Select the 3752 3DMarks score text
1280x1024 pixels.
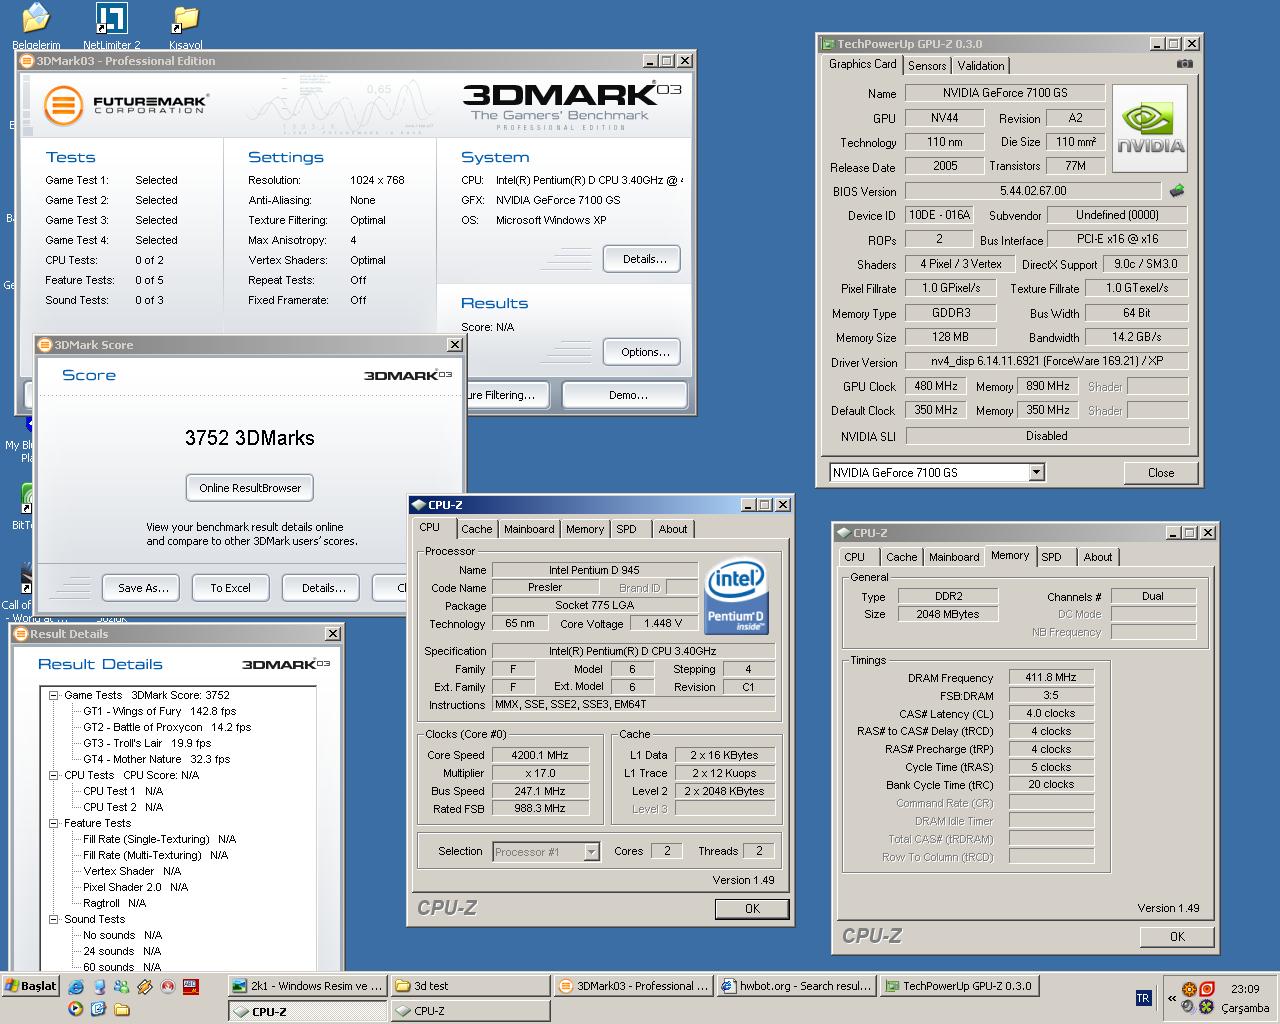tap(250, 438)
